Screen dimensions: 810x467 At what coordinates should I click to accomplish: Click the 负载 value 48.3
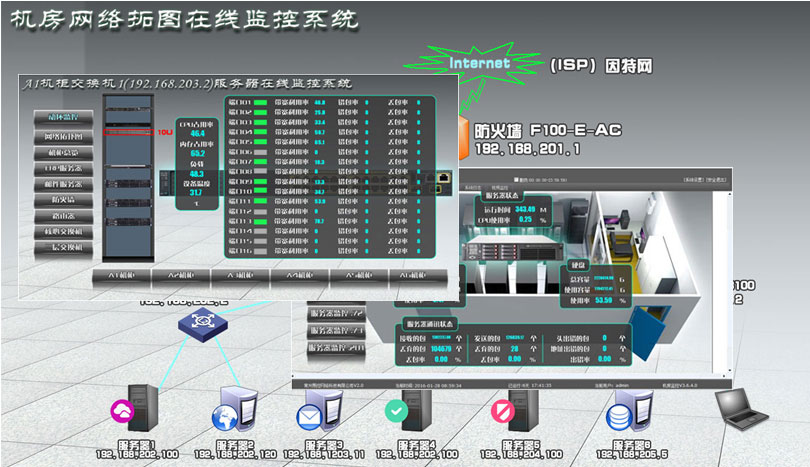(x=197, y=174)
